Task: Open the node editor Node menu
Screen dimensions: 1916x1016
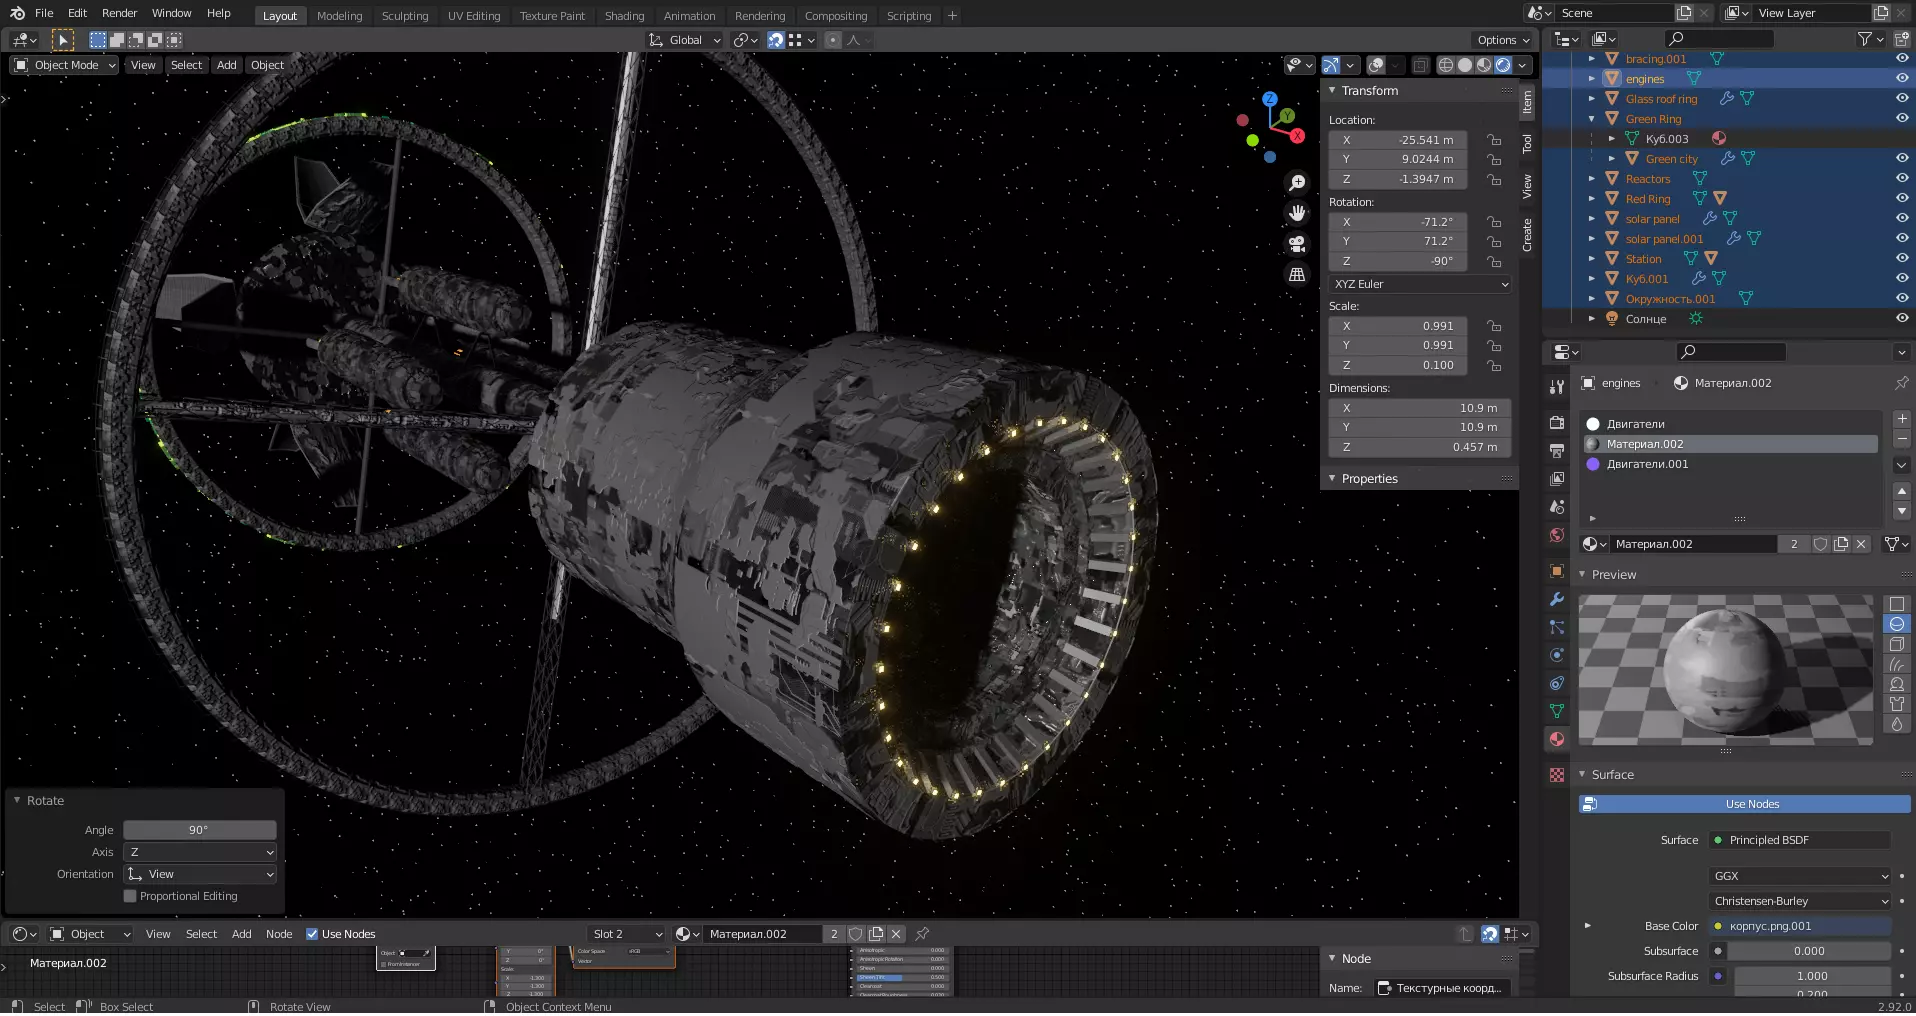Action: [279, 934]
